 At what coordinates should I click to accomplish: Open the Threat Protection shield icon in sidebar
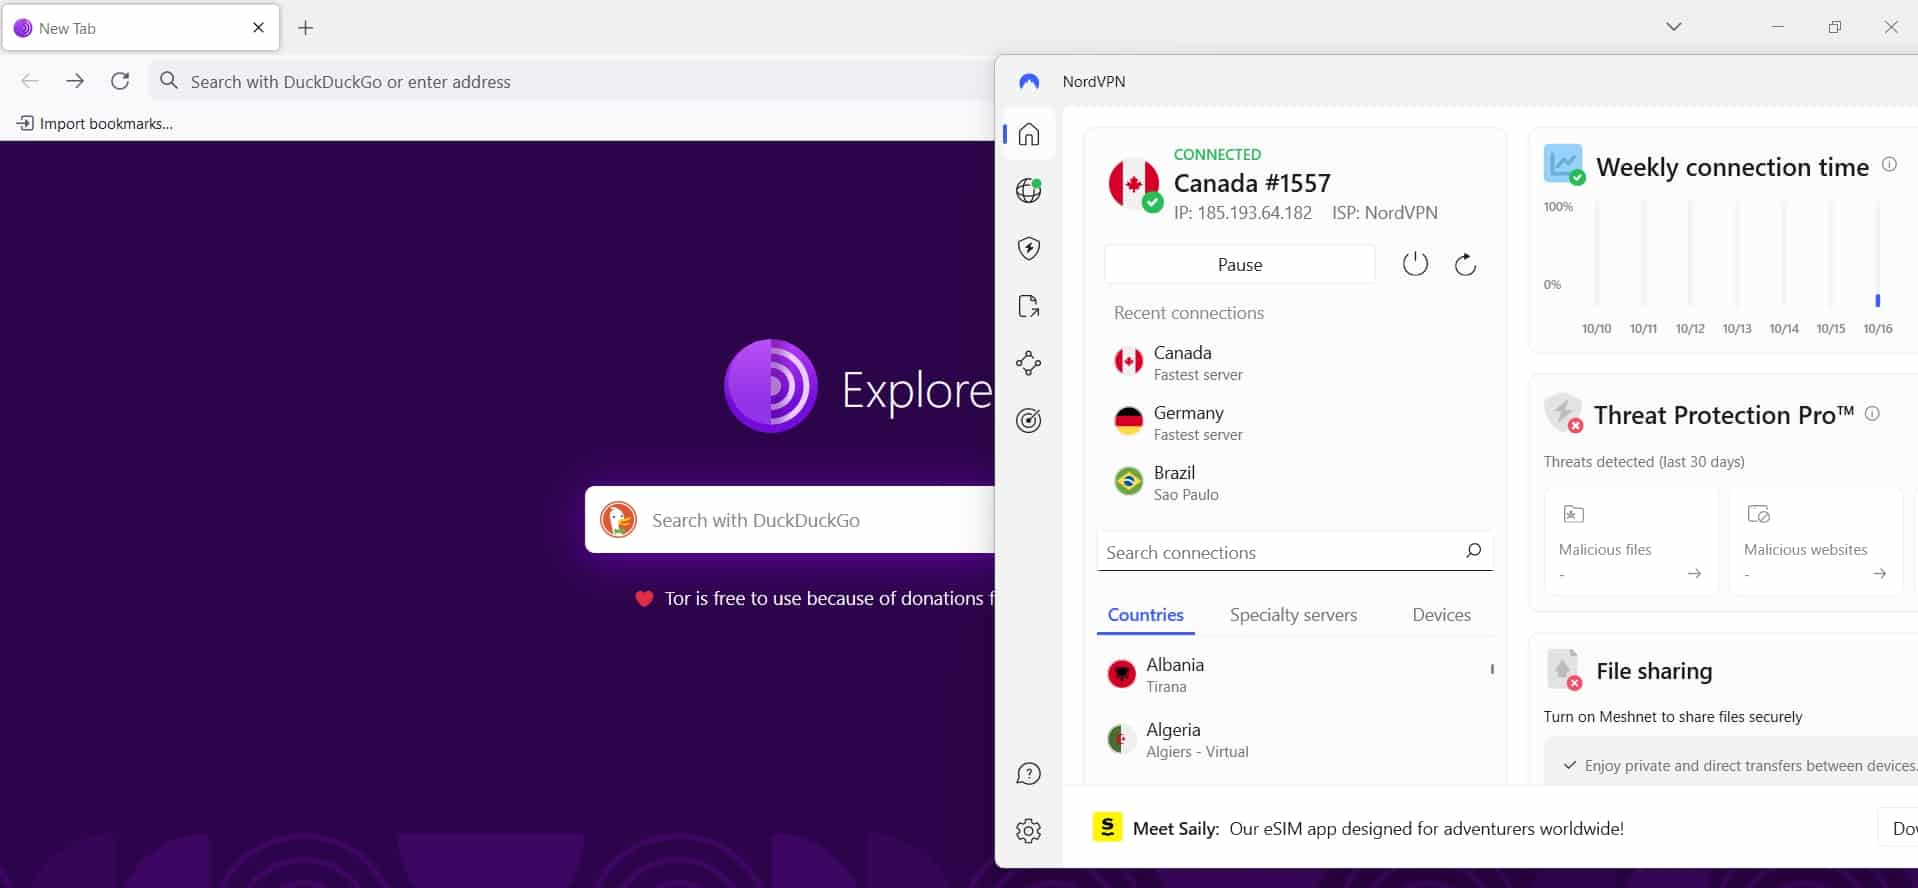[x=1029, y=248]
